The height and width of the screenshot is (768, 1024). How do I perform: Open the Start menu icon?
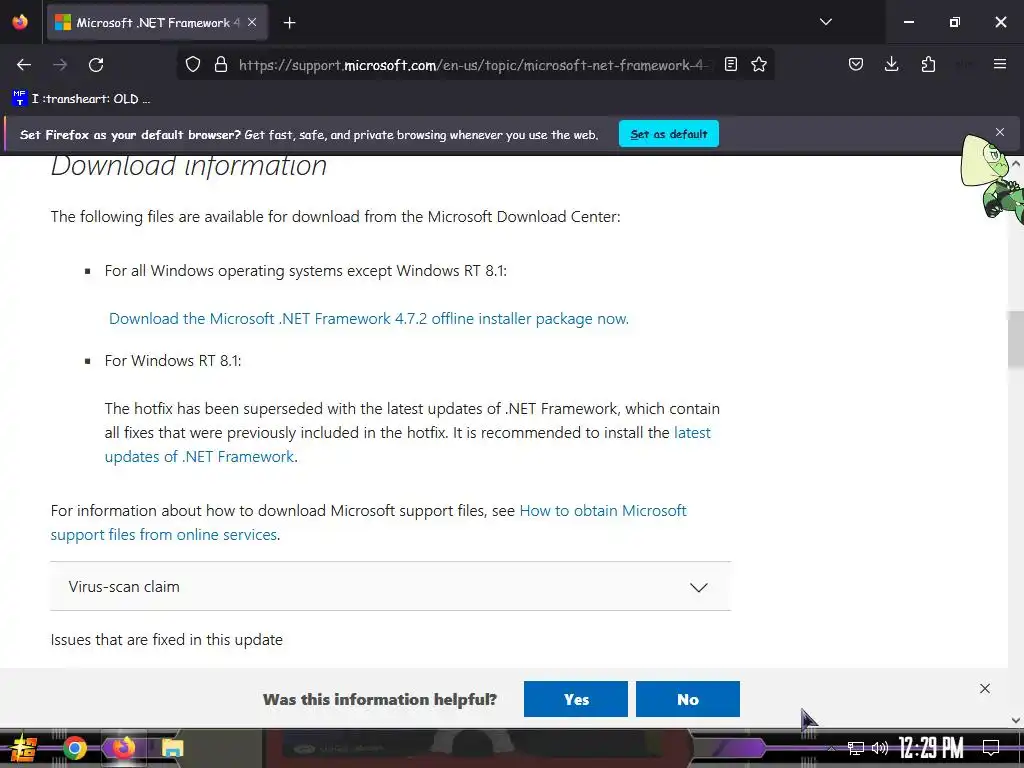24,748
